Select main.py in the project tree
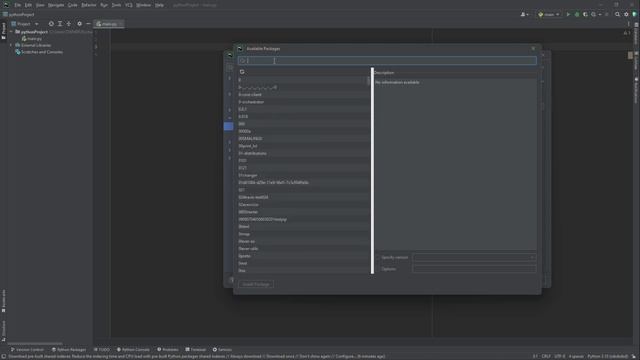Viewport: 640px width, 360px height. point(34,38)
